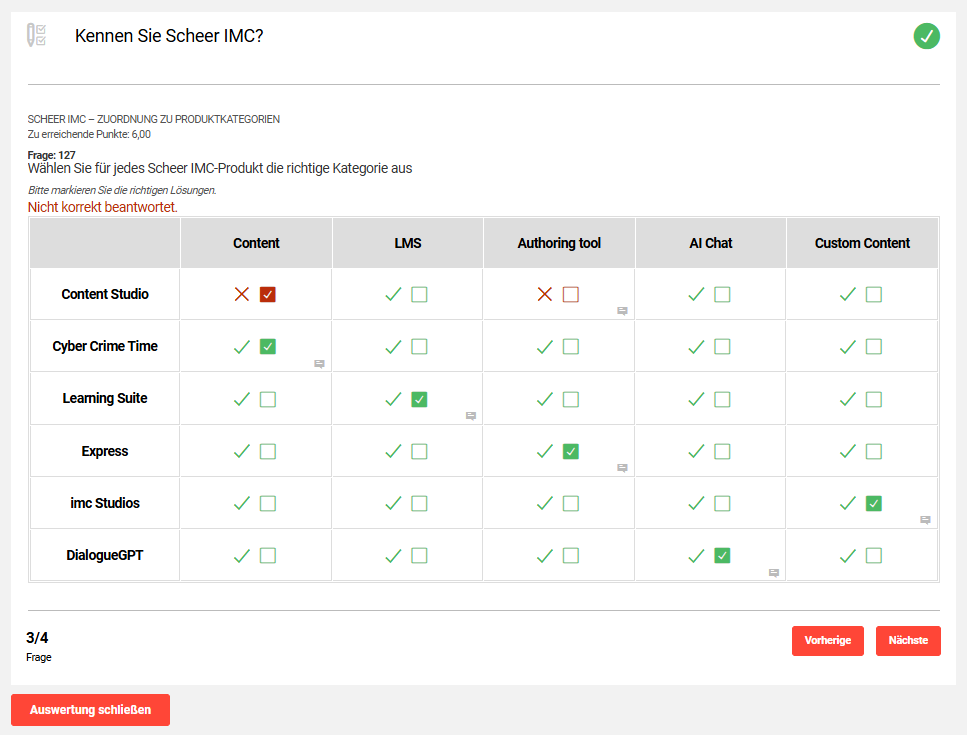
Task: Click the Nicht korrekt beantwortet message
Action: 102,207
